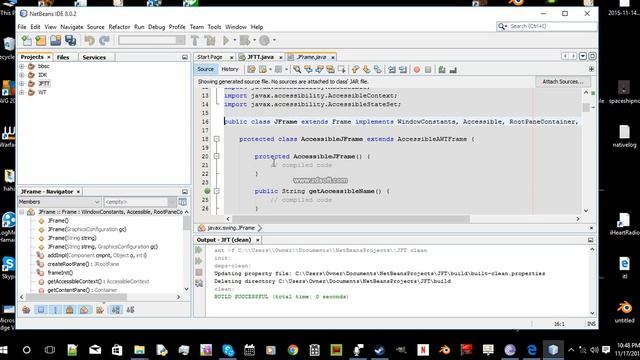Viewport: 640px width, 360px height.
Task: Select the JFTT.java editor tab
Action: point(261,57)
